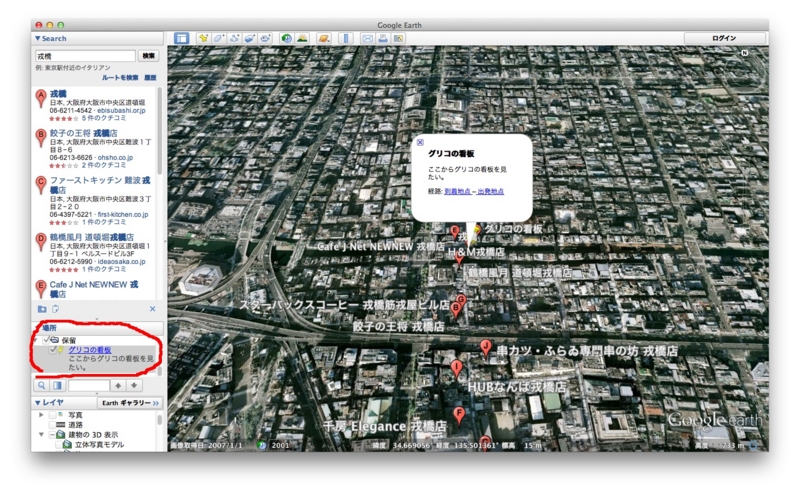Select the Add Polygon tool
This screenshot has height=495, width=800.
click(219, 38)
